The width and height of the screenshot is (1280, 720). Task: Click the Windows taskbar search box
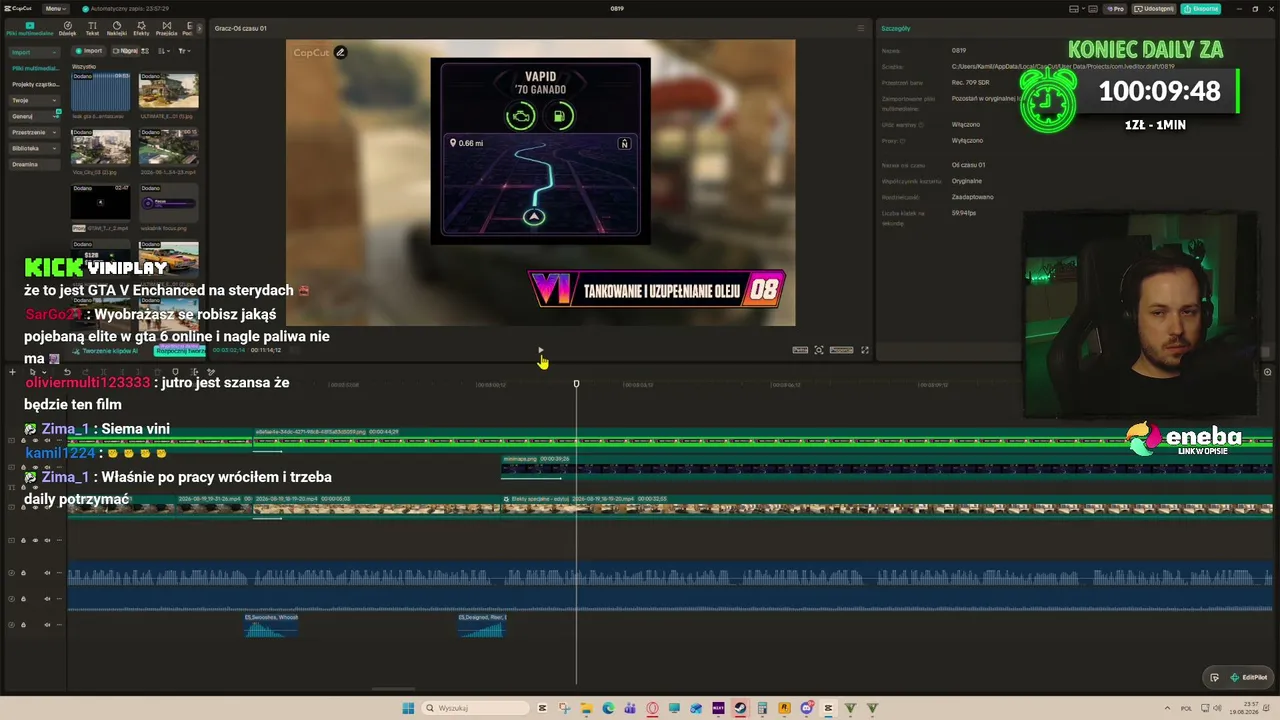pyautogui.click(x=475, y=708)
